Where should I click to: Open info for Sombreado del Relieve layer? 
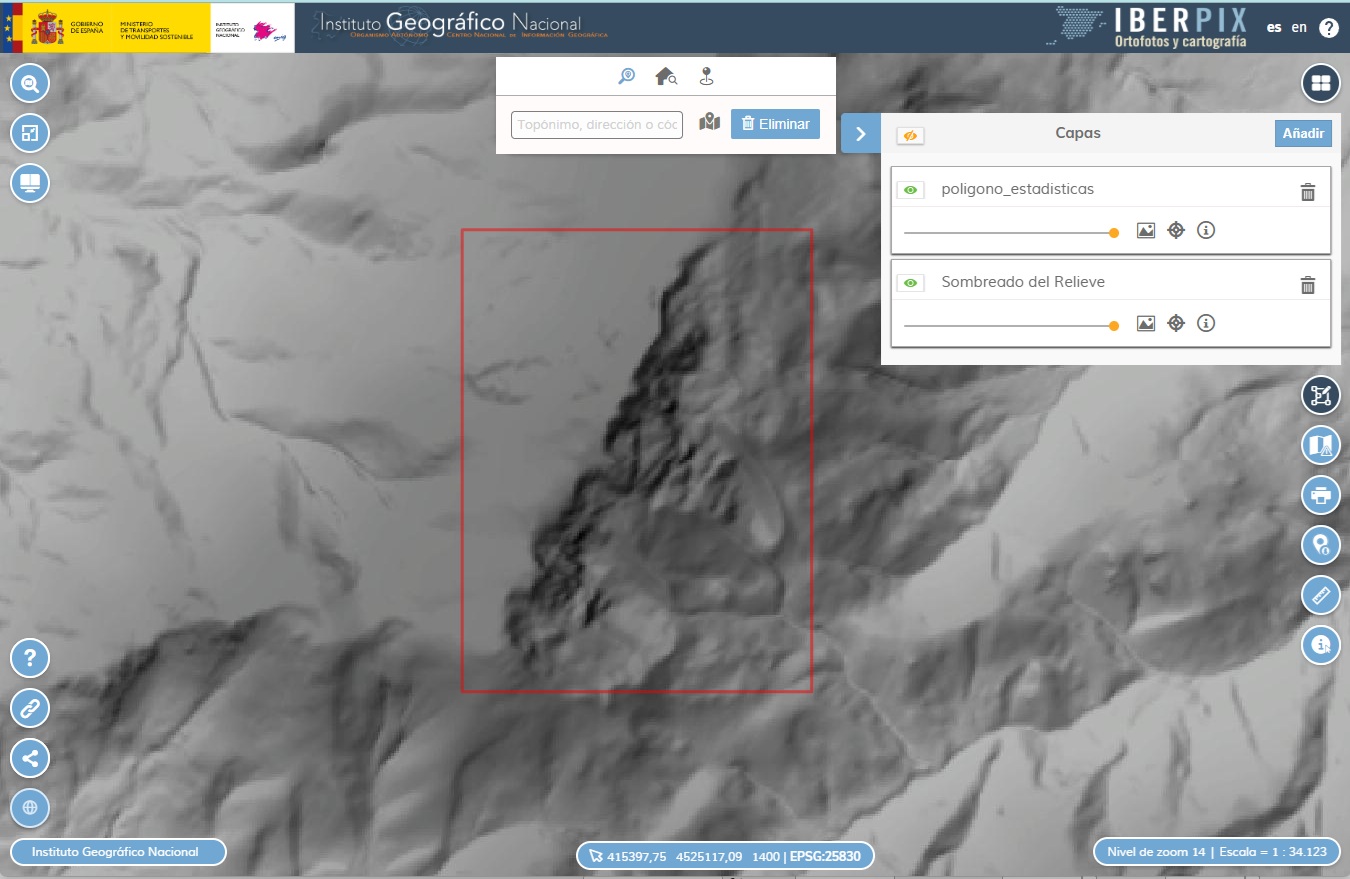(1206, 323)
